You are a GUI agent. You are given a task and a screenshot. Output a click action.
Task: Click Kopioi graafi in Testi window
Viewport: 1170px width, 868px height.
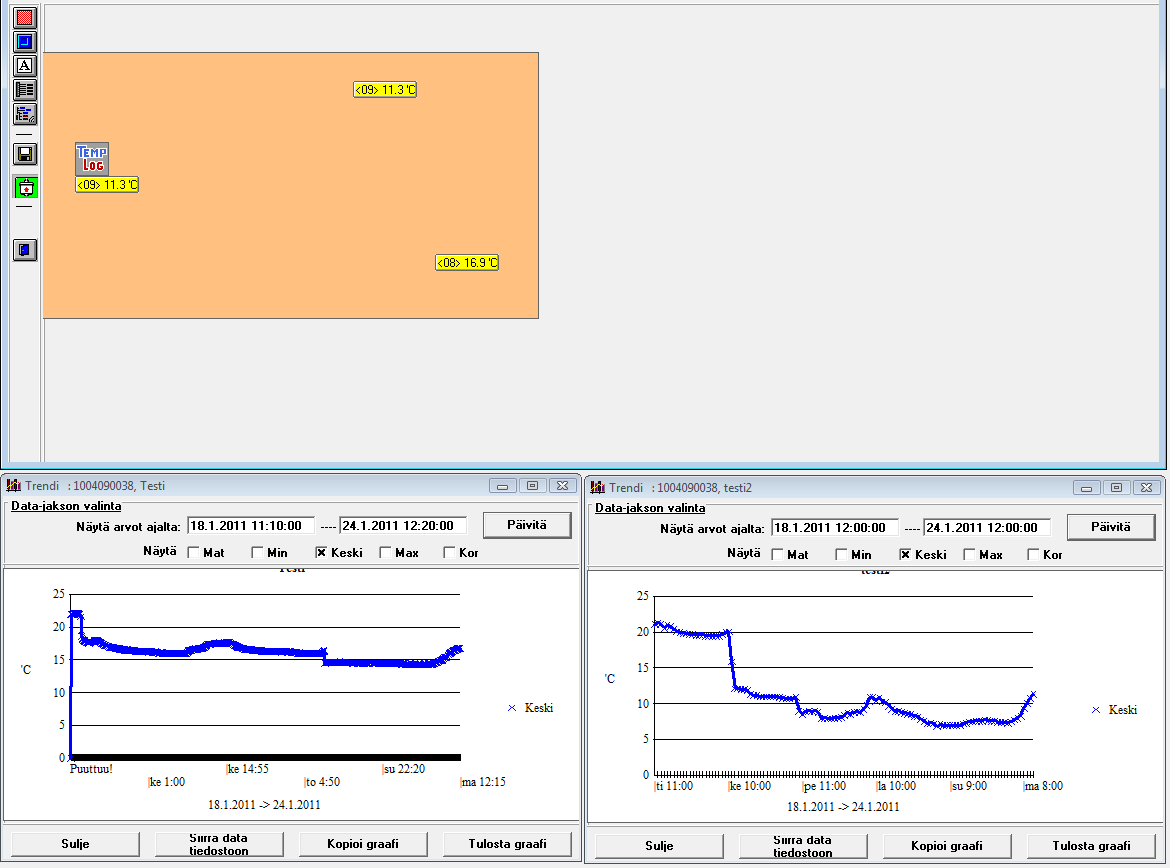363,844
